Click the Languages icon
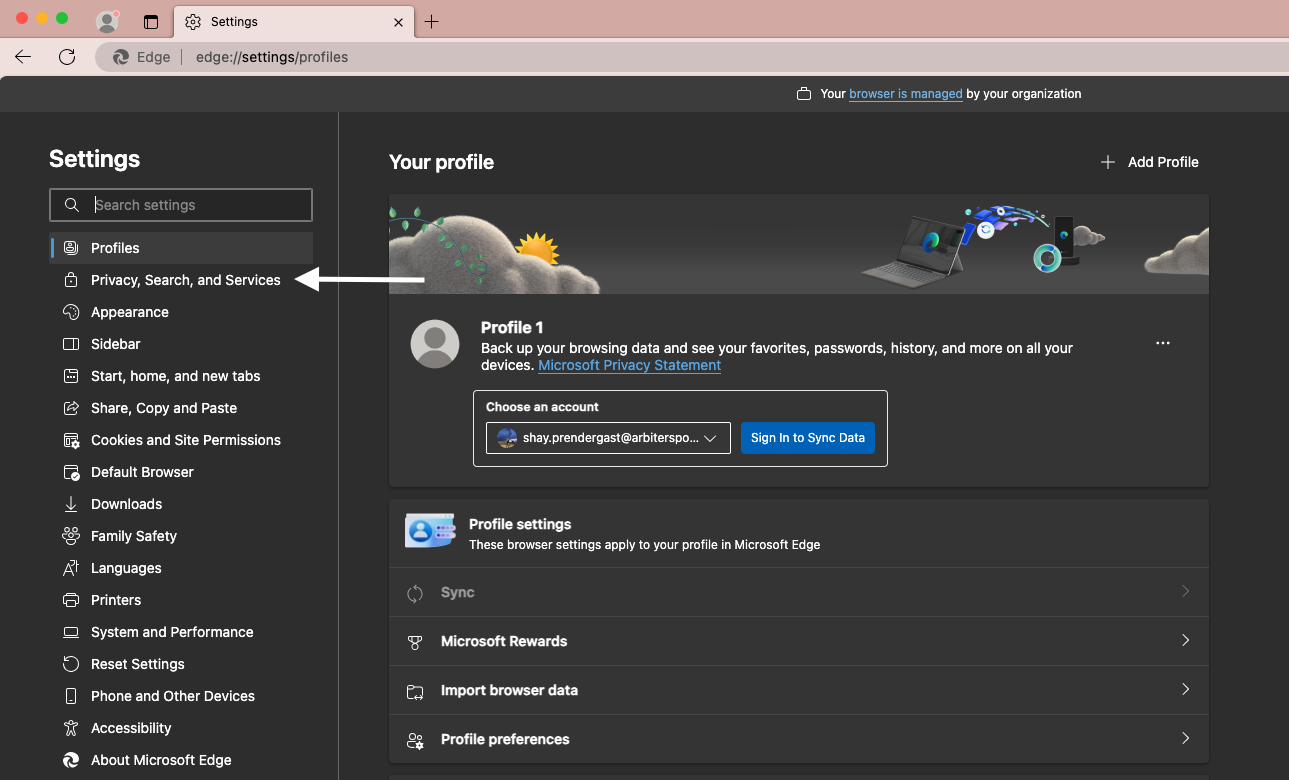Viewport: 1289px width, 780px height. coord(71,568)
